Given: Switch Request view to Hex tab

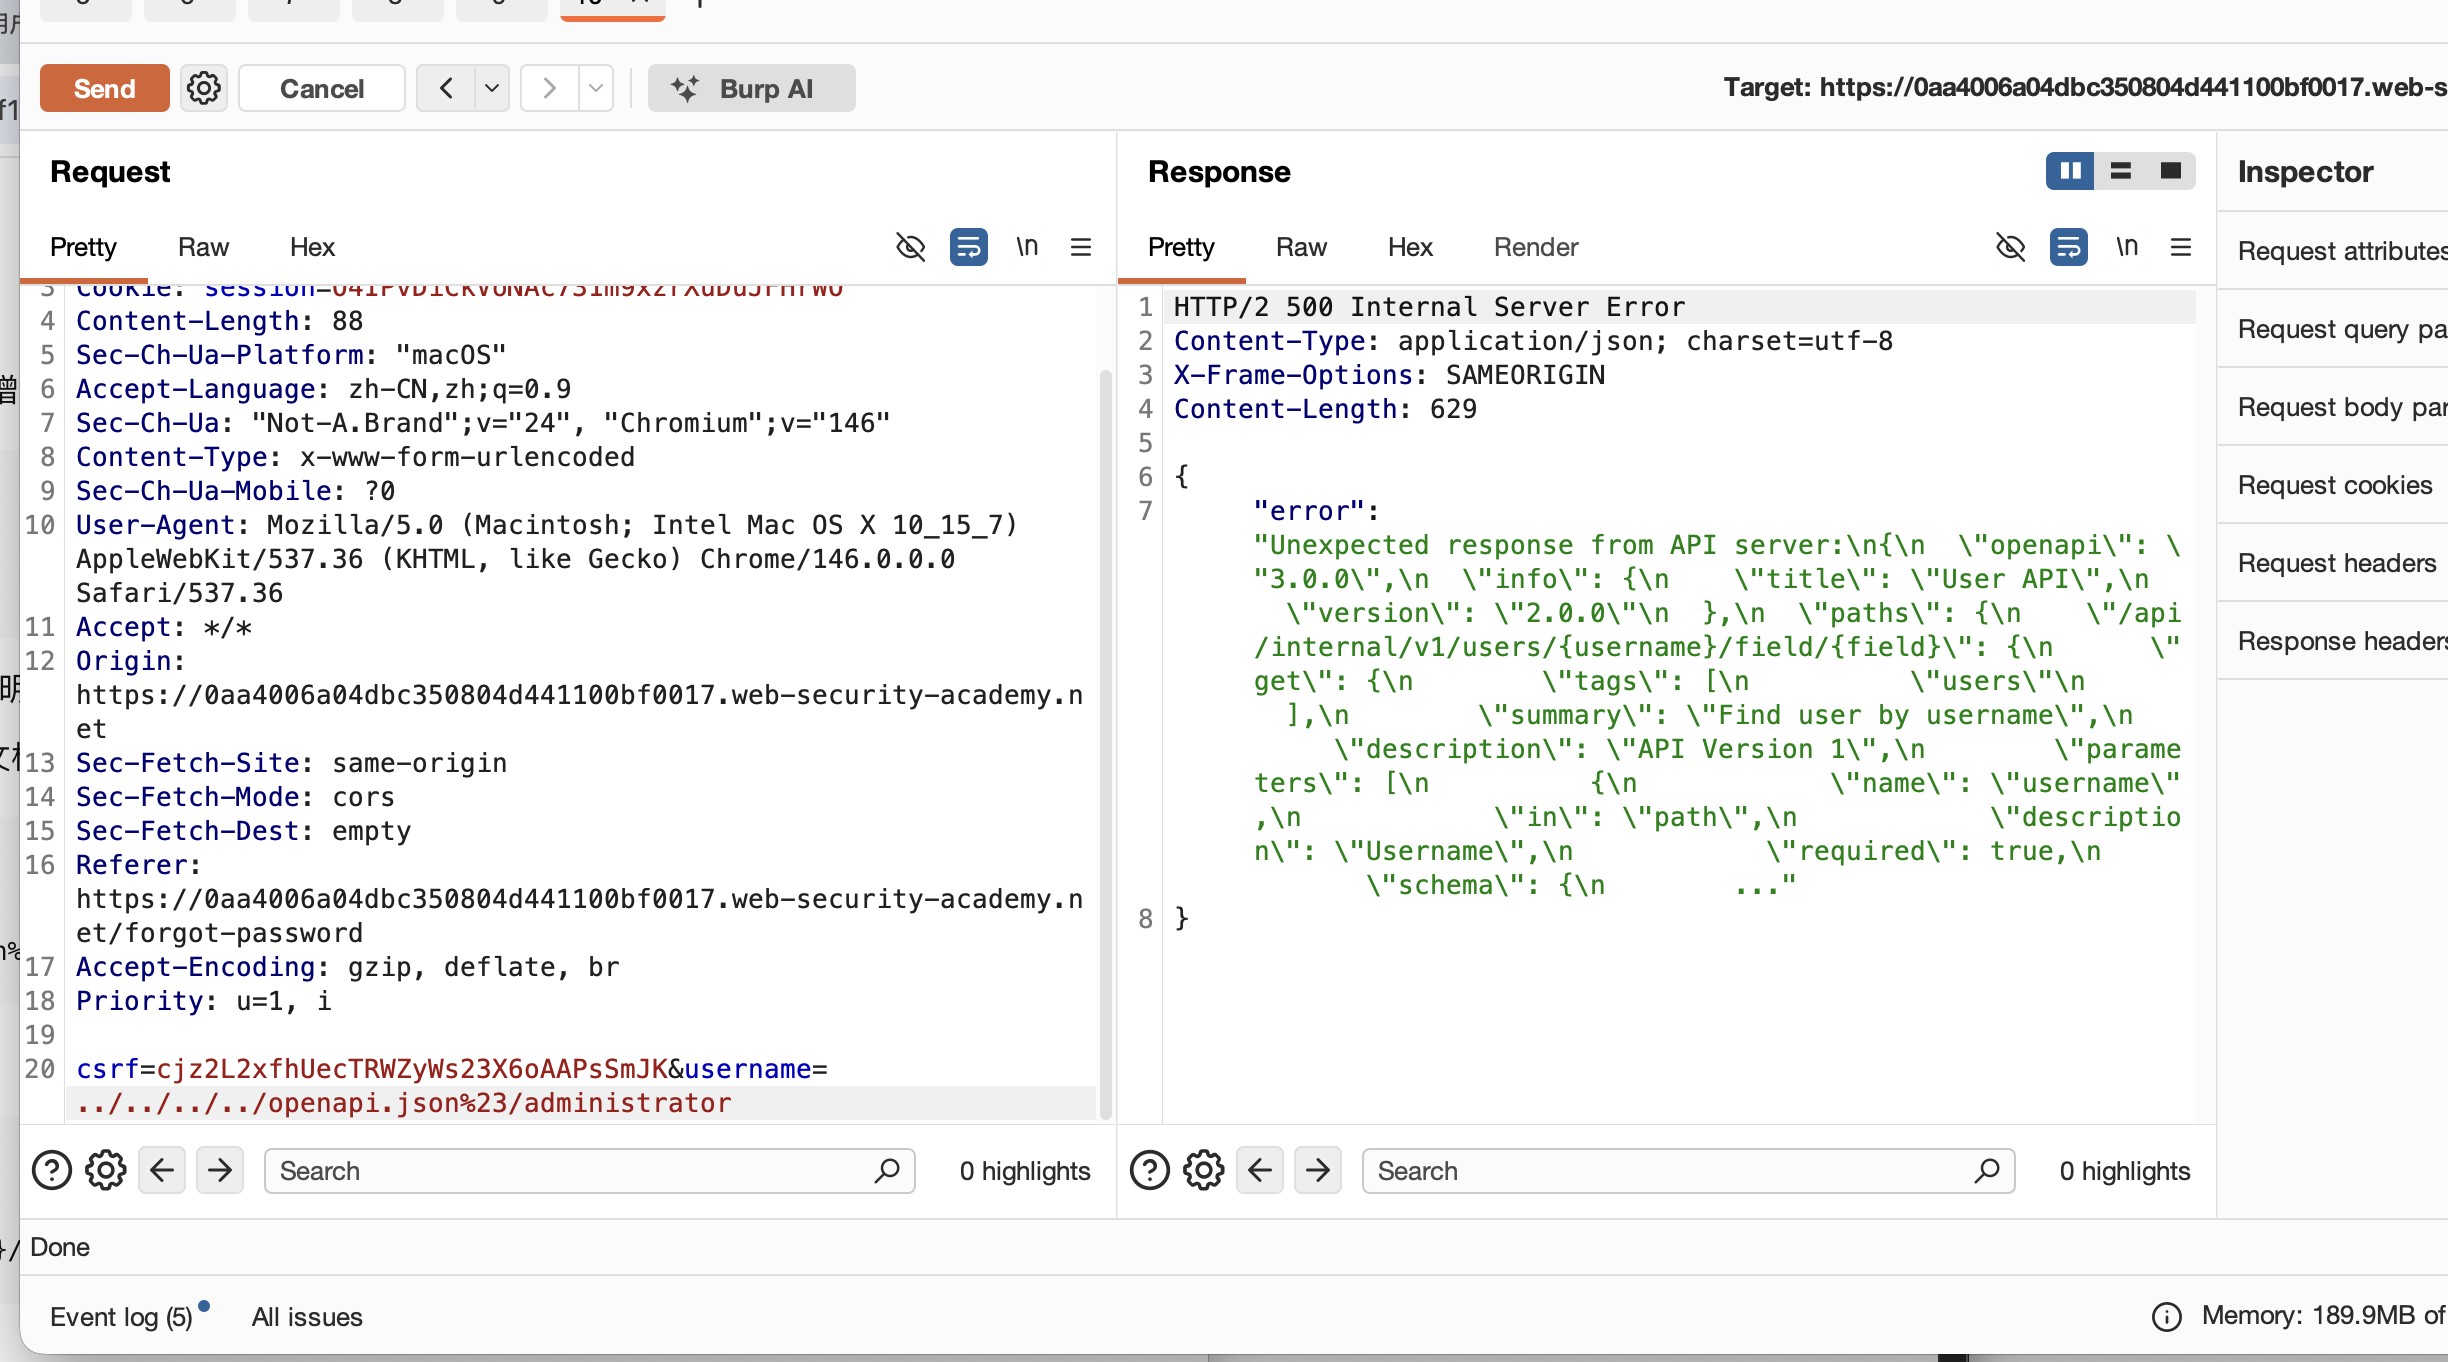Looking at the screenshot, I should point(312,247).
